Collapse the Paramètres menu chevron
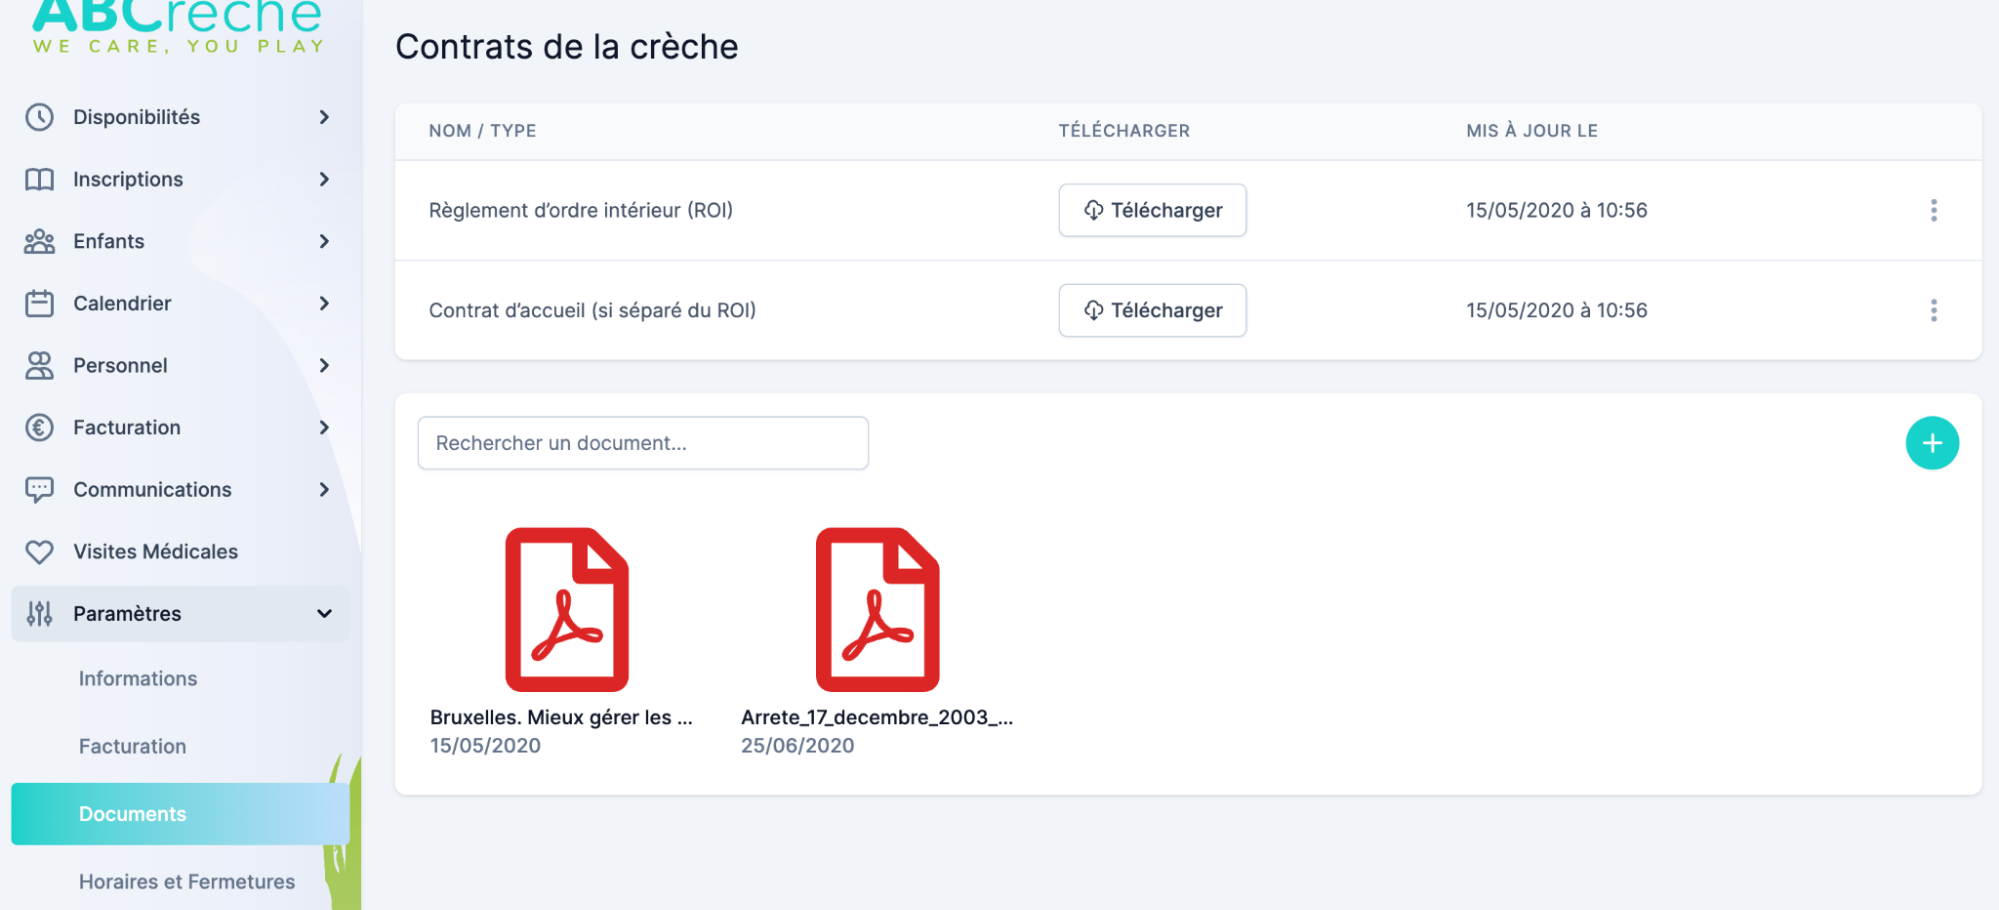The width and height of the screenshot is (1999, 910). click(x=324, y=613)
